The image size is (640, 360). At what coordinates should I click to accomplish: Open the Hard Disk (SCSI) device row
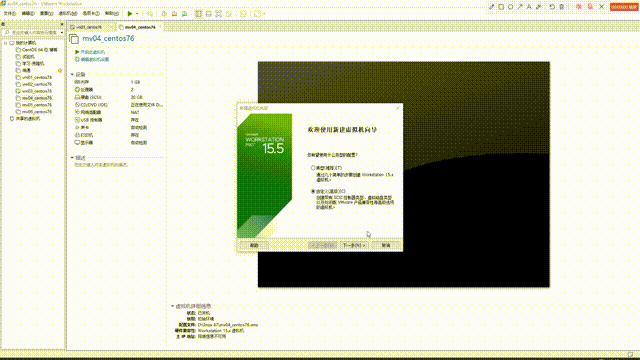(x=118, y=97)
